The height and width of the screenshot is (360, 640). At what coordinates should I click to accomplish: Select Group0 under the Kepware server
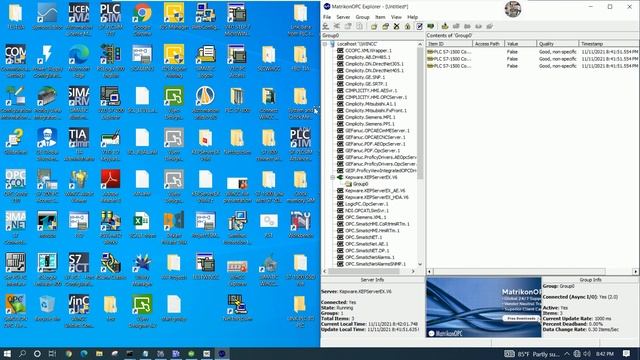click(360, 184)
